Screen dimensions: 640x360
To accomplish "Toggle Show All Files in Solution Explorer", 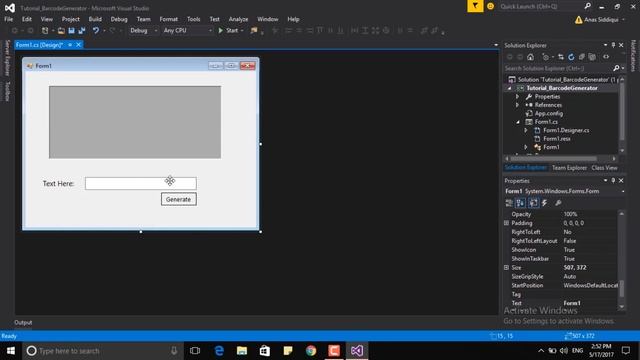I will pos(592,57).
